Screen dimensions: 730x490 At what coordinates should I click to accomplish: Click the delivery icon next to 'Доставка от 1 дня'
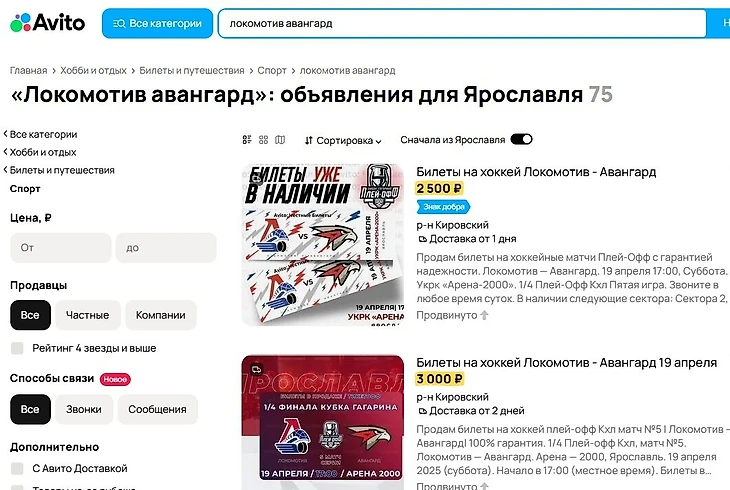tap(422, 239)
